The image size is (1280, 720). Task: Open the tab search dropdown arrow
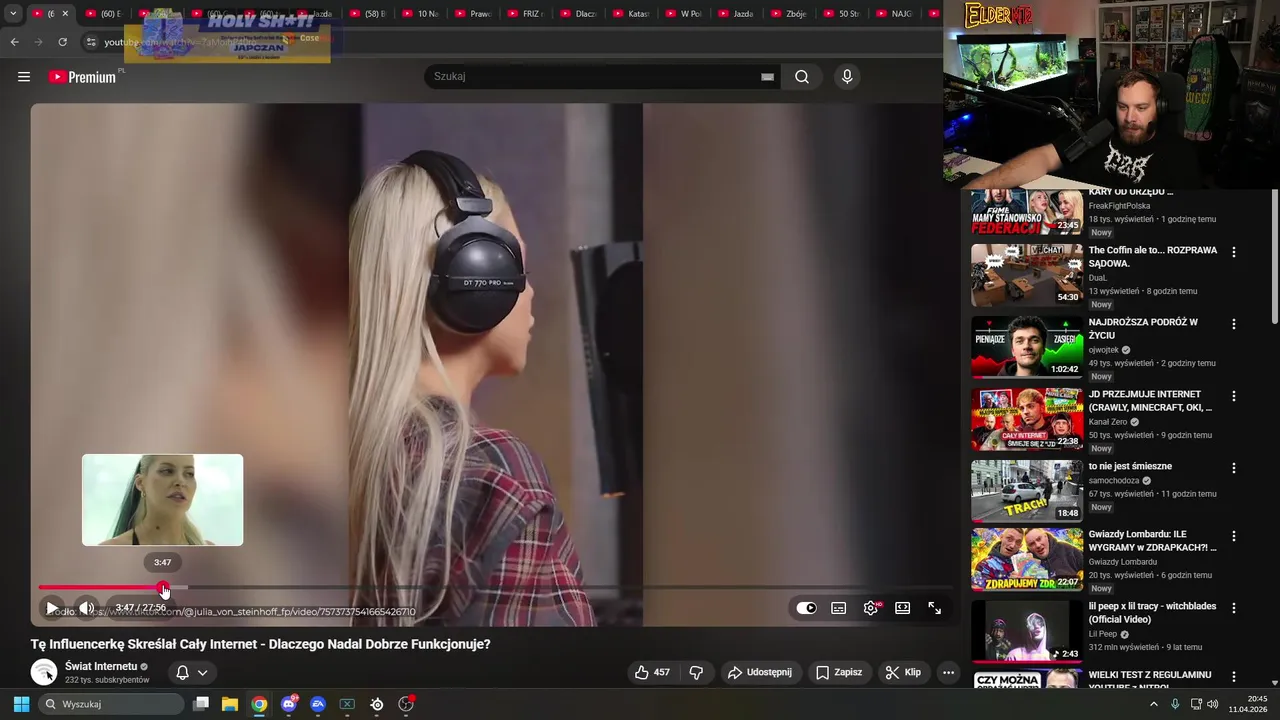(13, 14)
